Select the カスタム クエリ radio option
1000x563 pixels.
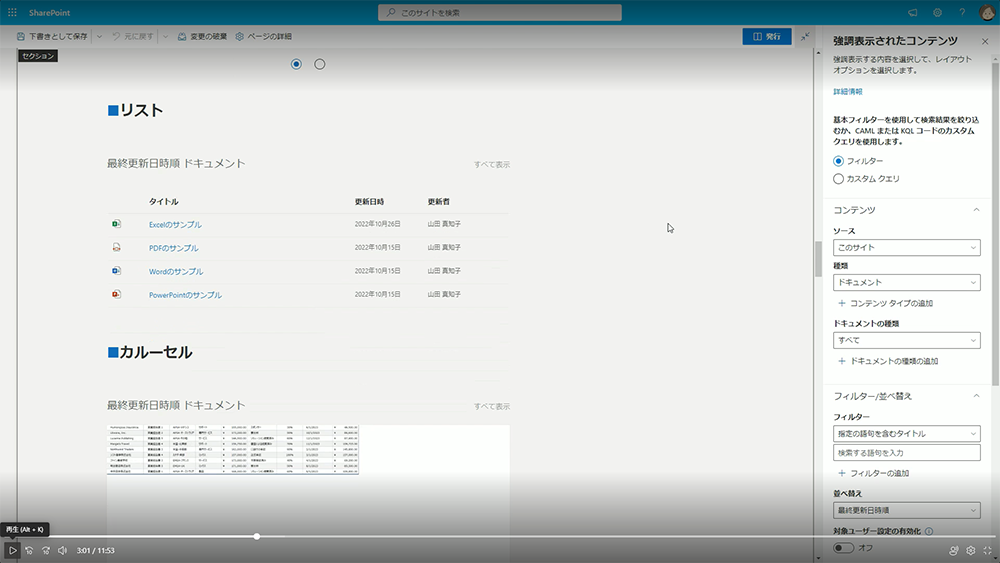pos(839,179)
